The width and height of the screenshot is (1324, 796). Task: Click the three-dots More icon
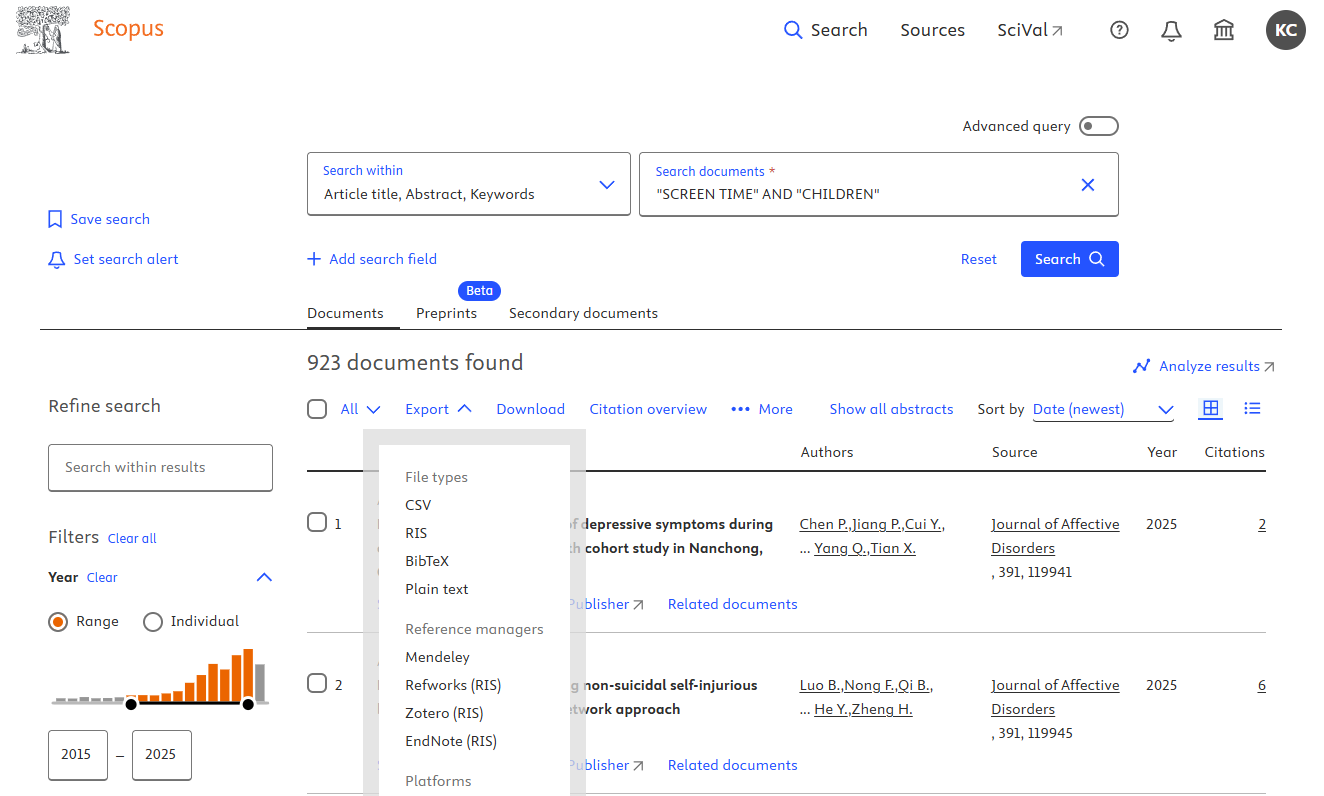741,409
